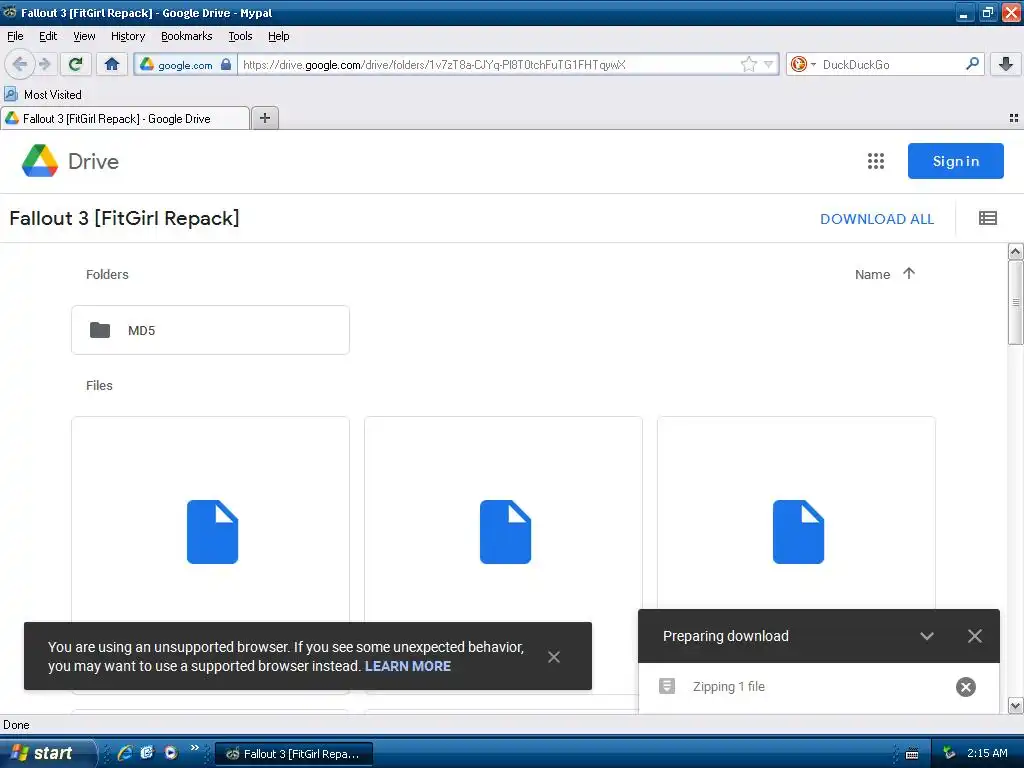Go back with the browser back arrow
This screenshot has height=768, width=1024.
coord(19,64)
